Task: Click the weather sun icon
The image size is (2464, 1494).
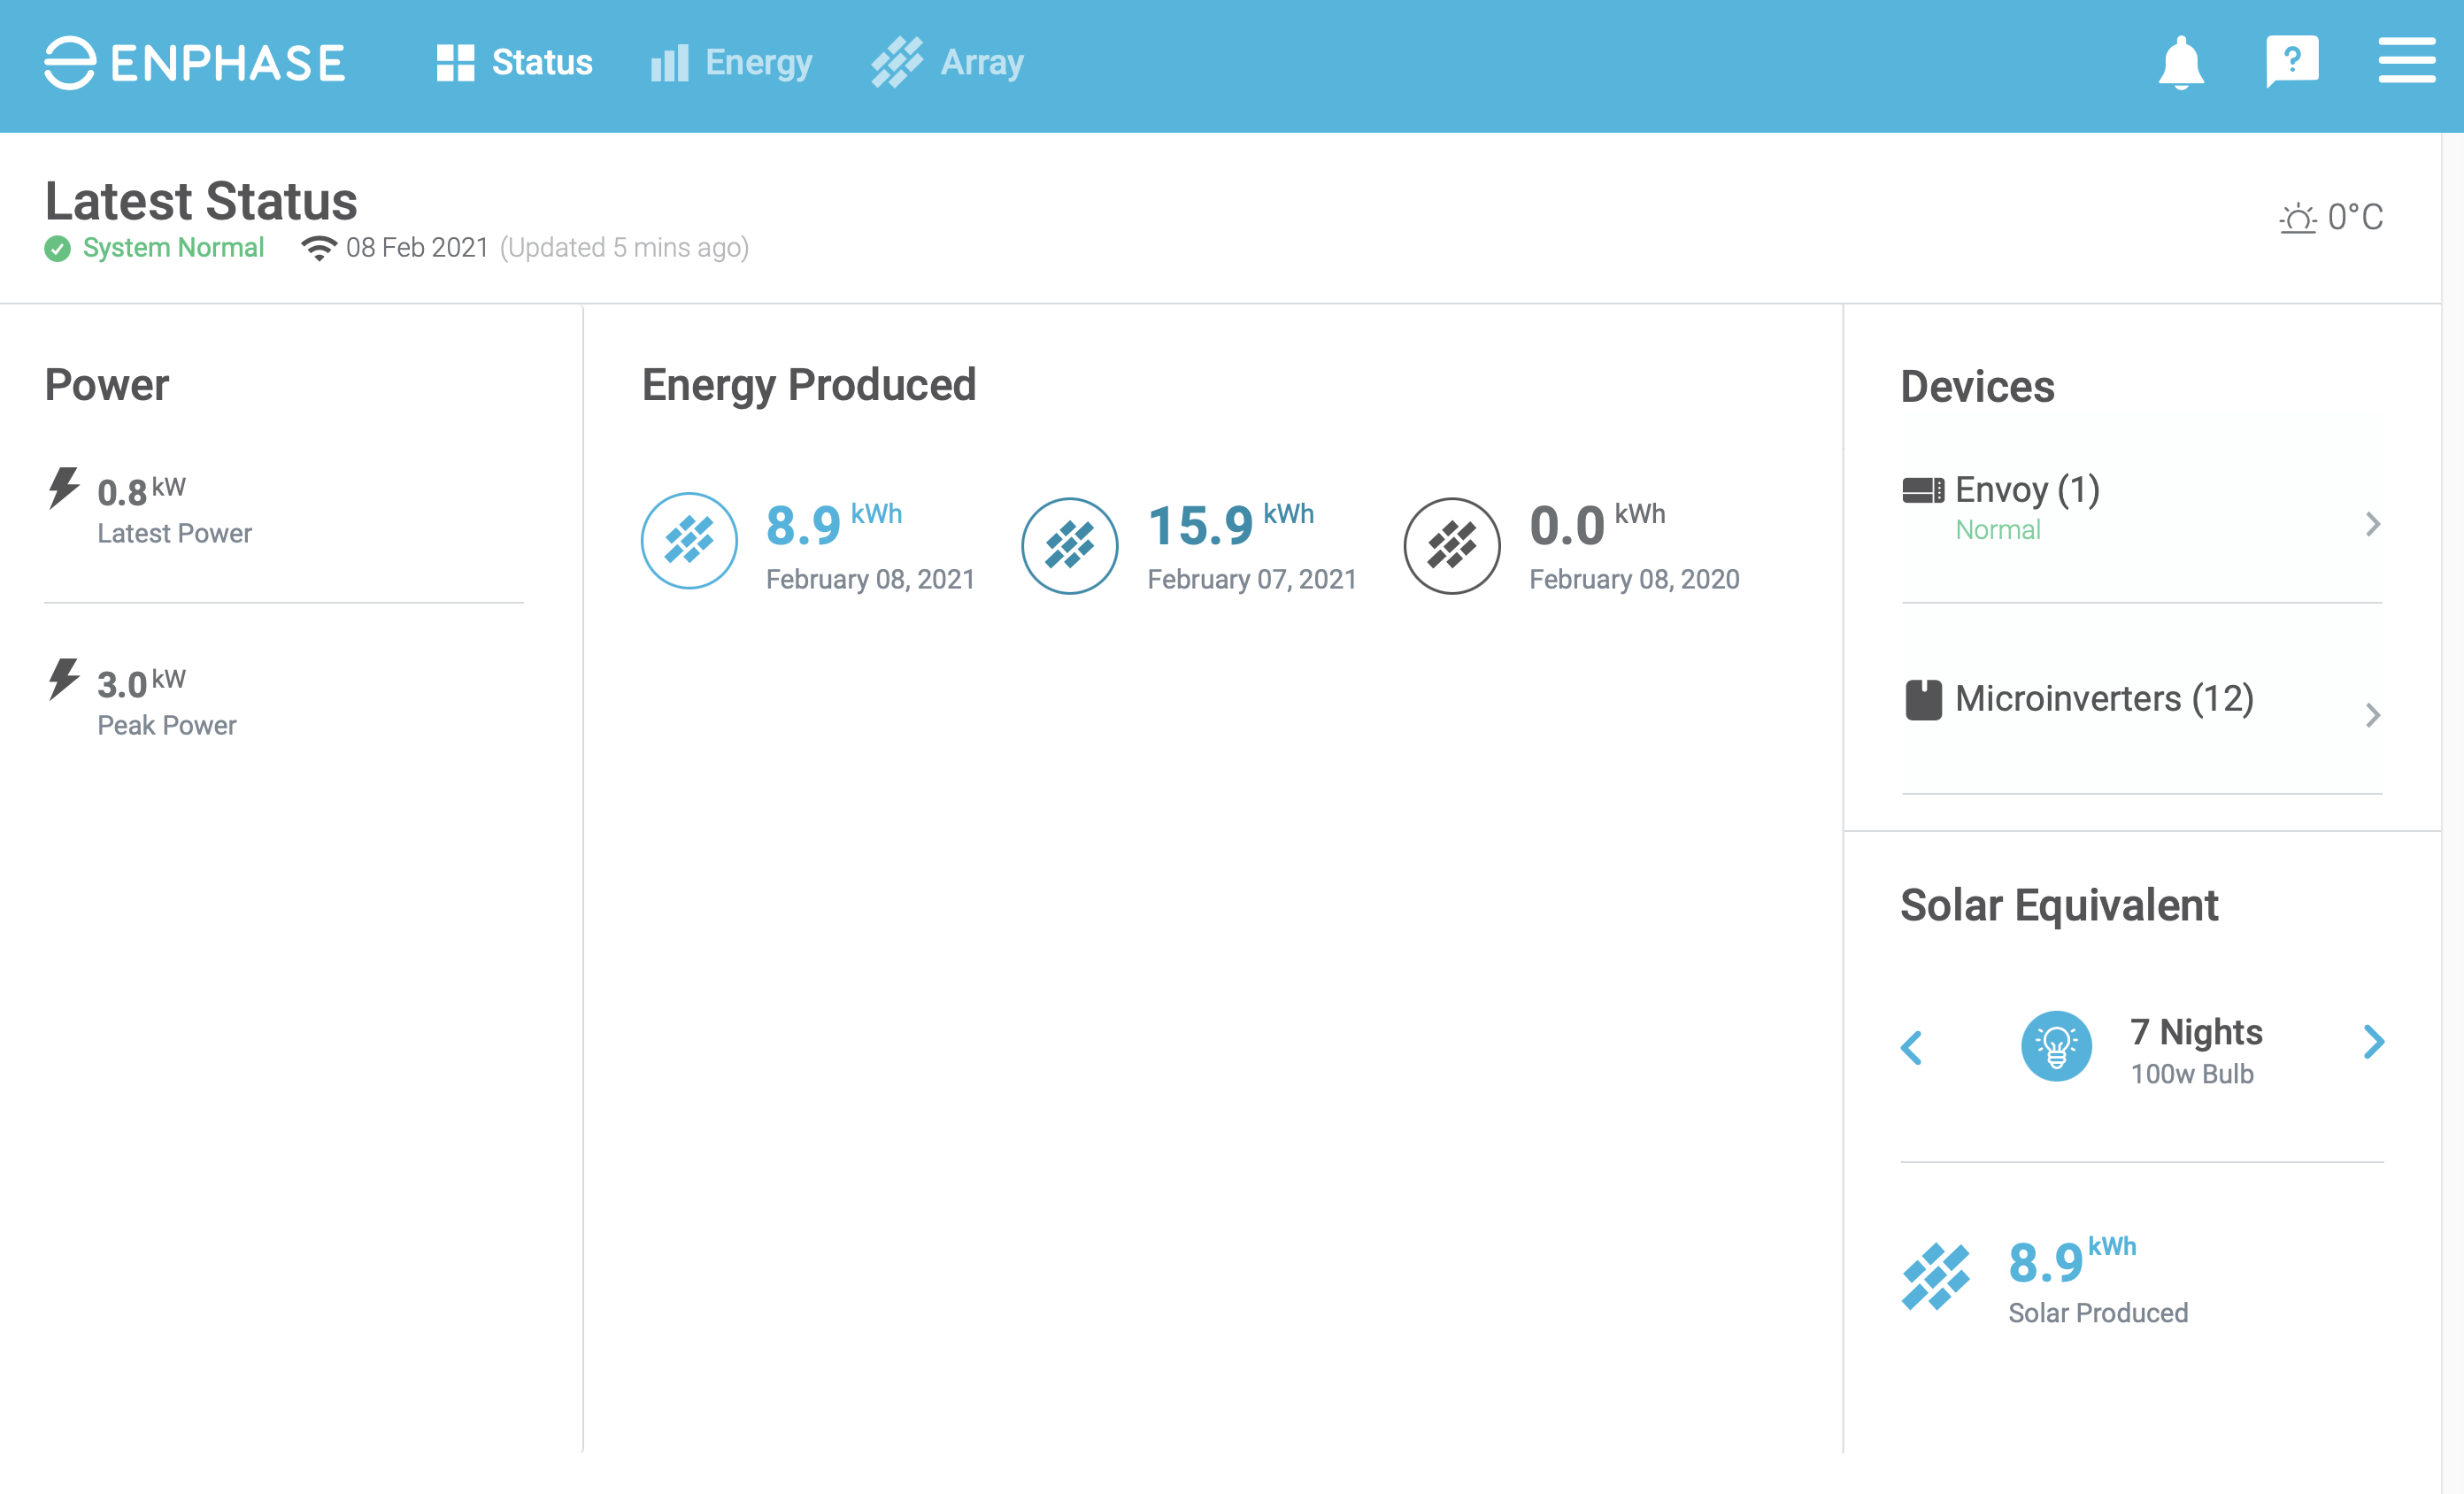Action: 2297,217
